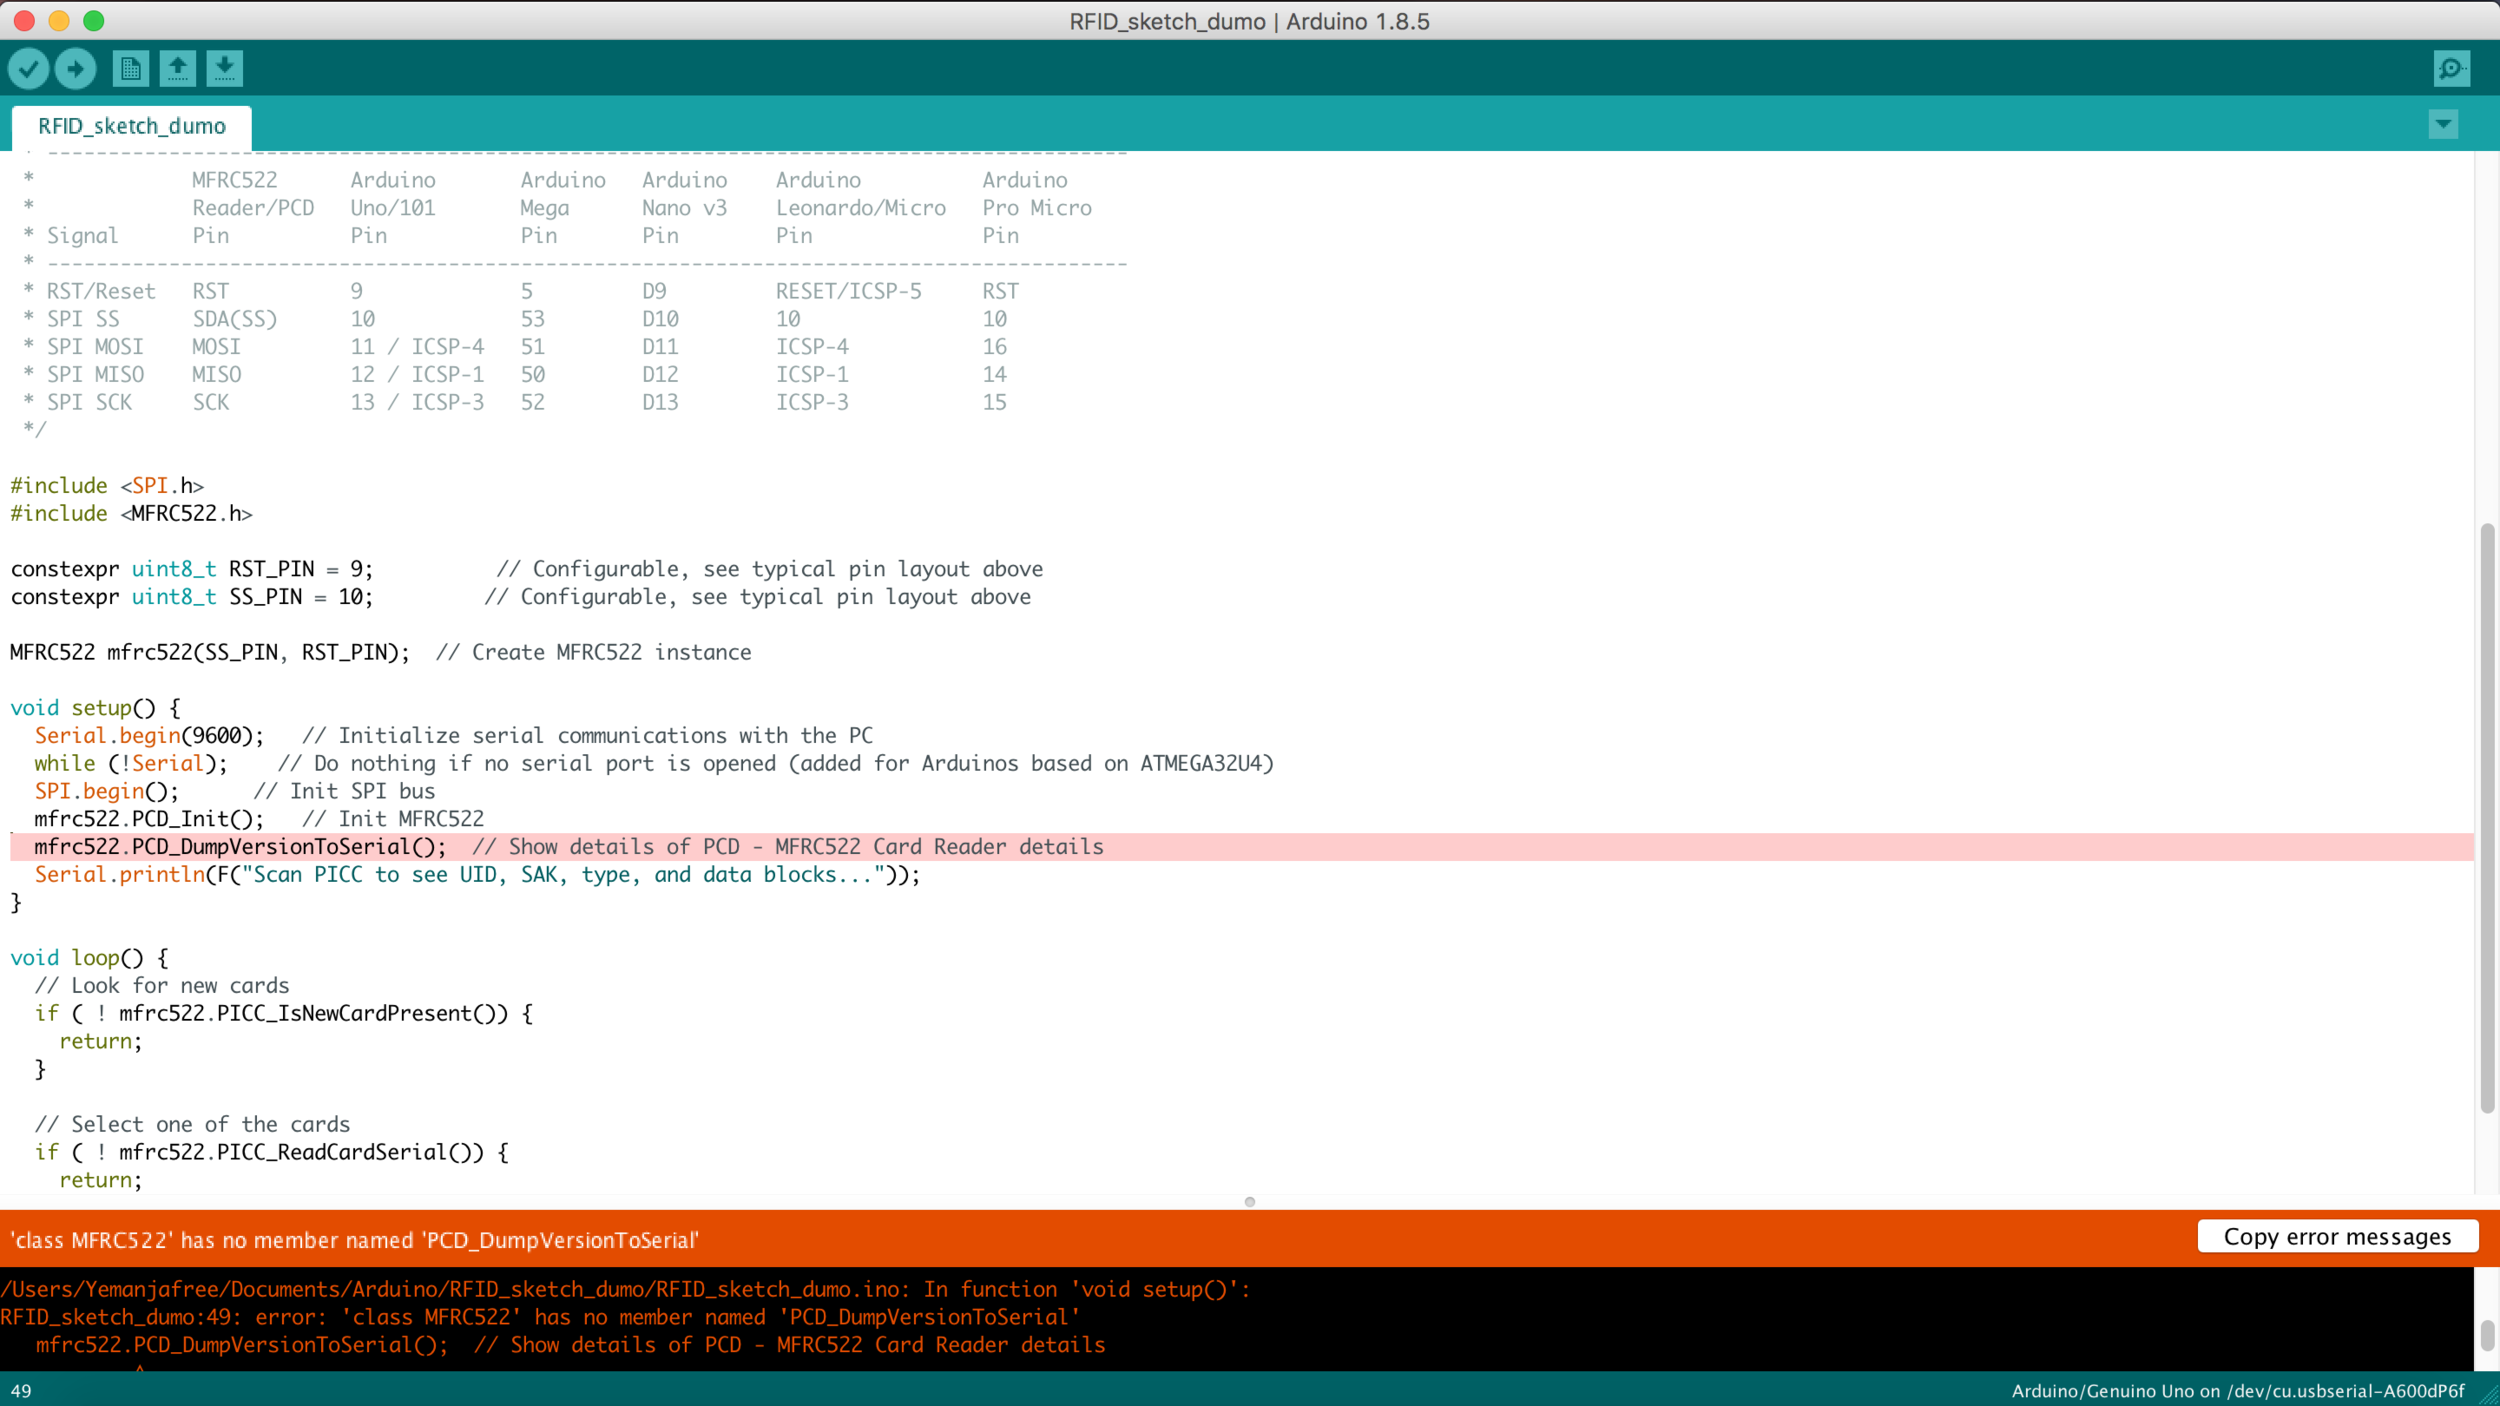This screenshot has width=2500, height=1406.
Task: Click the board and port status text
Action: [2237, 1391]
